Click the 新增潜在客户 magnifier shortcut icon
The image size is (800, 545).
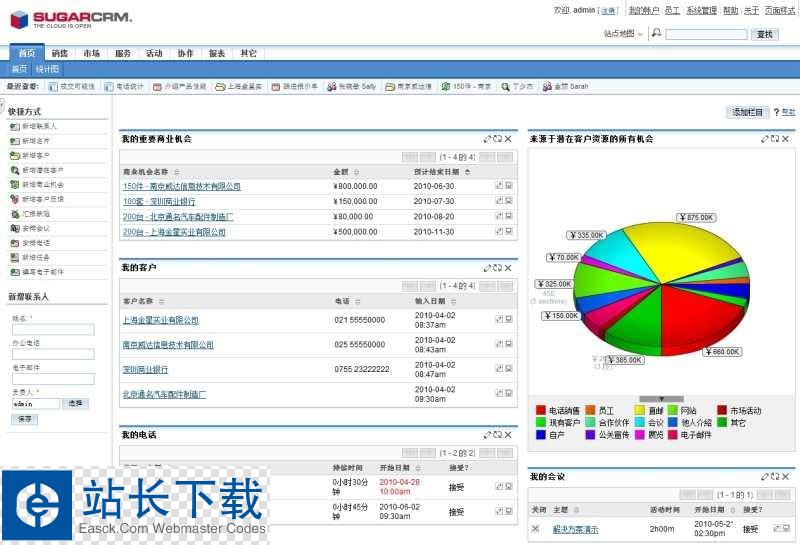(x=15, y=170)
